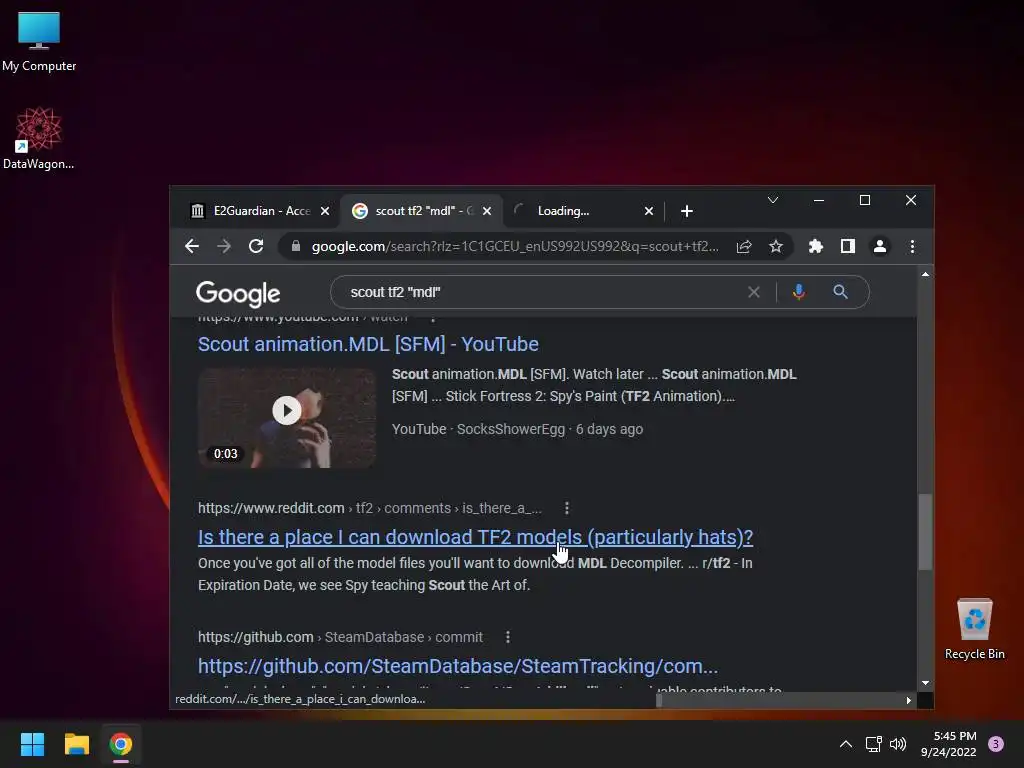1024x768 pixels.
Task: Open options for the reddit result
Action: tap(566, 508)
